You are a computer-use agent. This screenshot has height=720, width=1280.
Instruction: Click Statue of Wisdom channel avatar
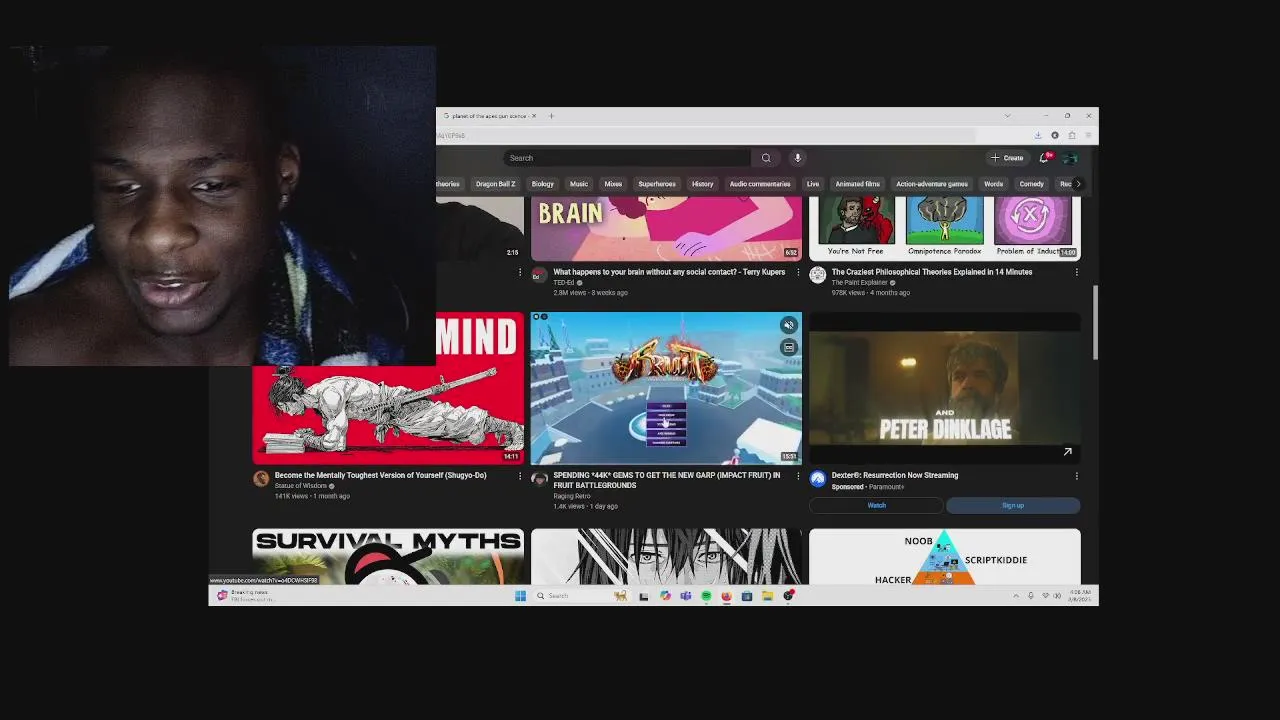click(261, 479)
